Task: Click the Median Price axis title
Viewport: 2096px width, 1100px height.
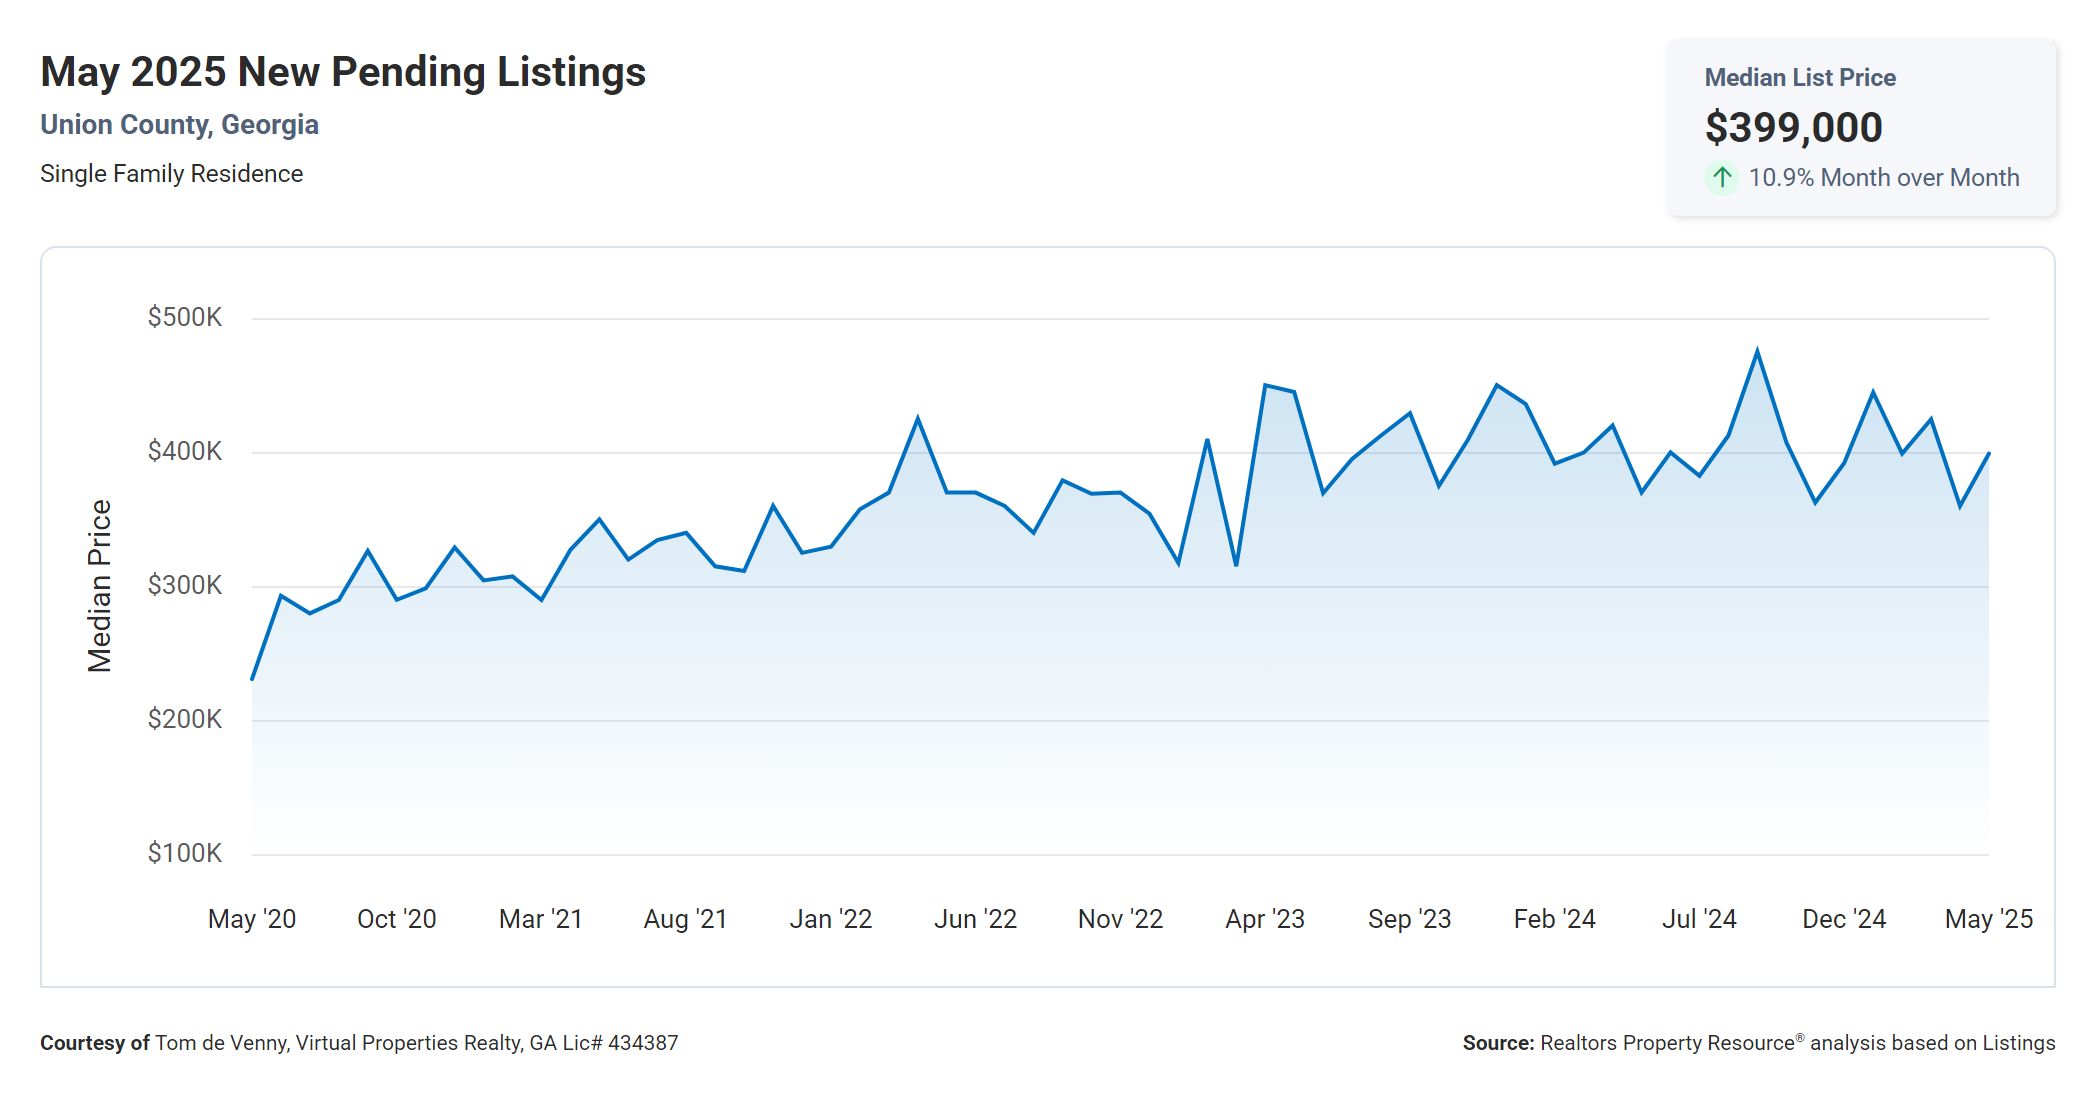Action: pos(100,585)
